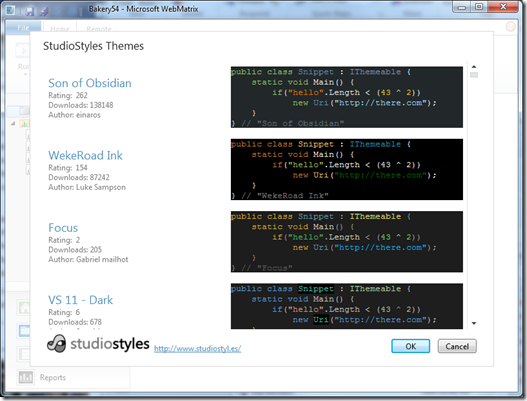
Task: Click the text 'Author: Gabriel mailhot'
Action: (88, 259)
